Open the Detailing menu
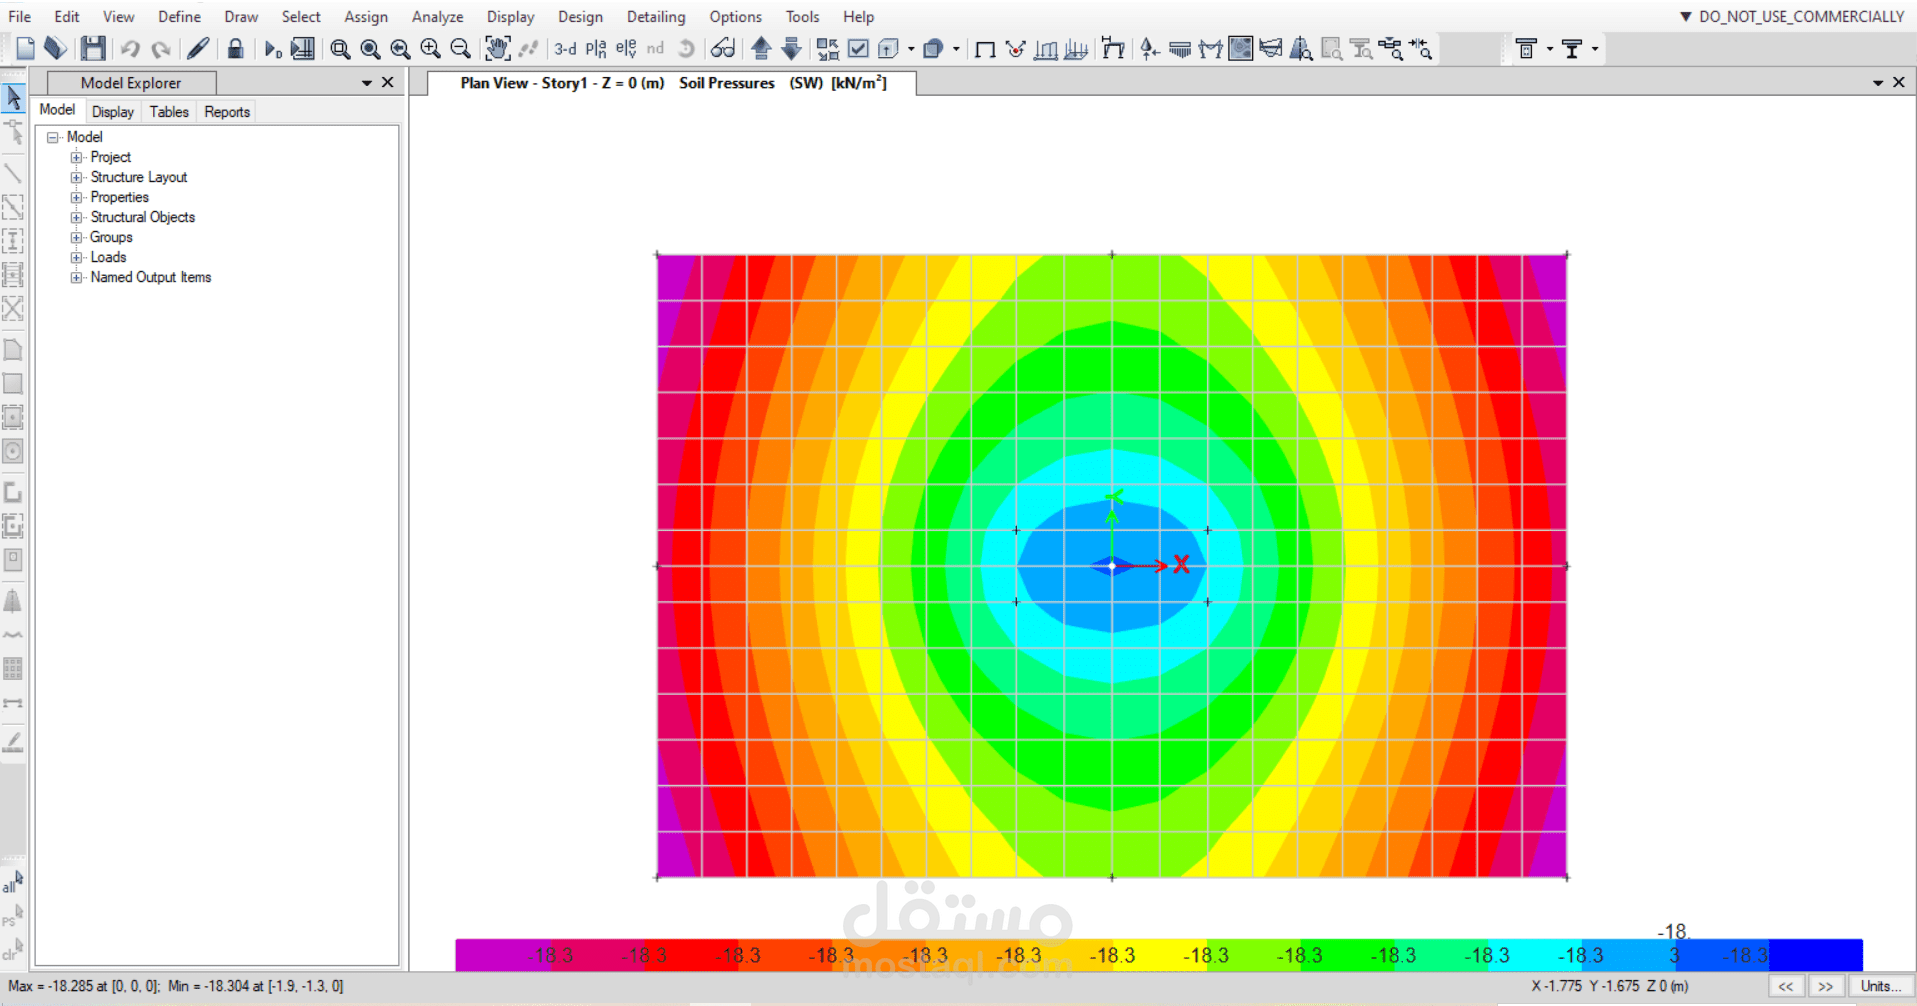The height and width of the screenshot is (1006, 1917). [x=656, y=16]
